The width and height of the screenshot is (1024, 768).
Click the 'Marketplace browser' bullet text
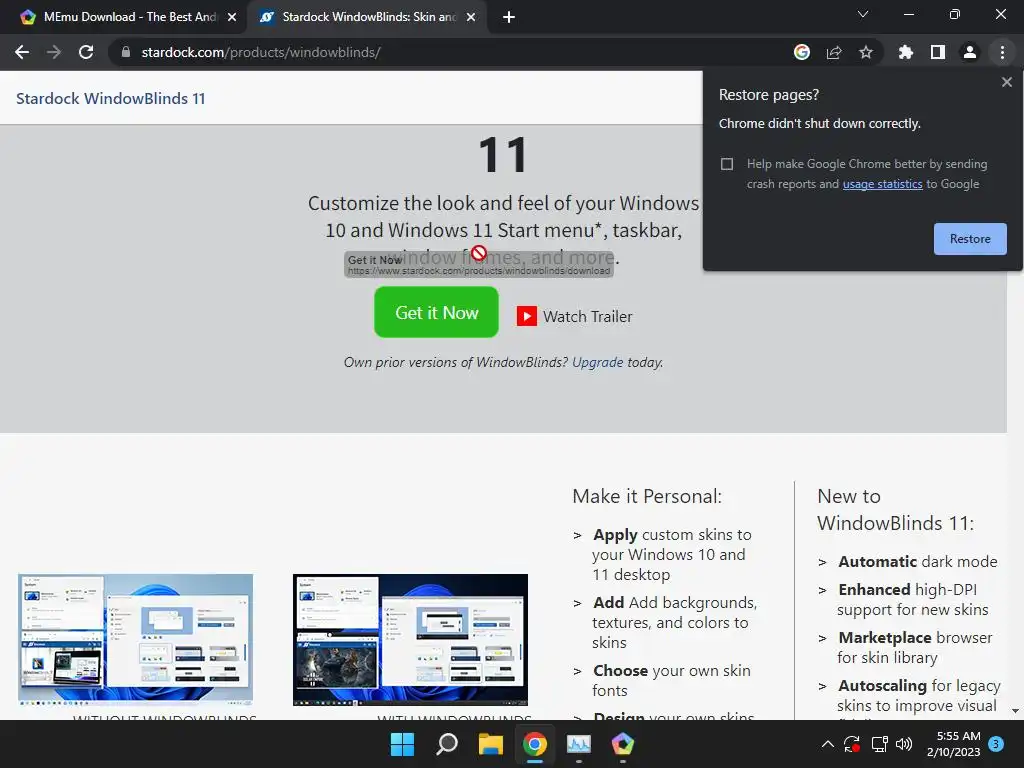point(914,647)
